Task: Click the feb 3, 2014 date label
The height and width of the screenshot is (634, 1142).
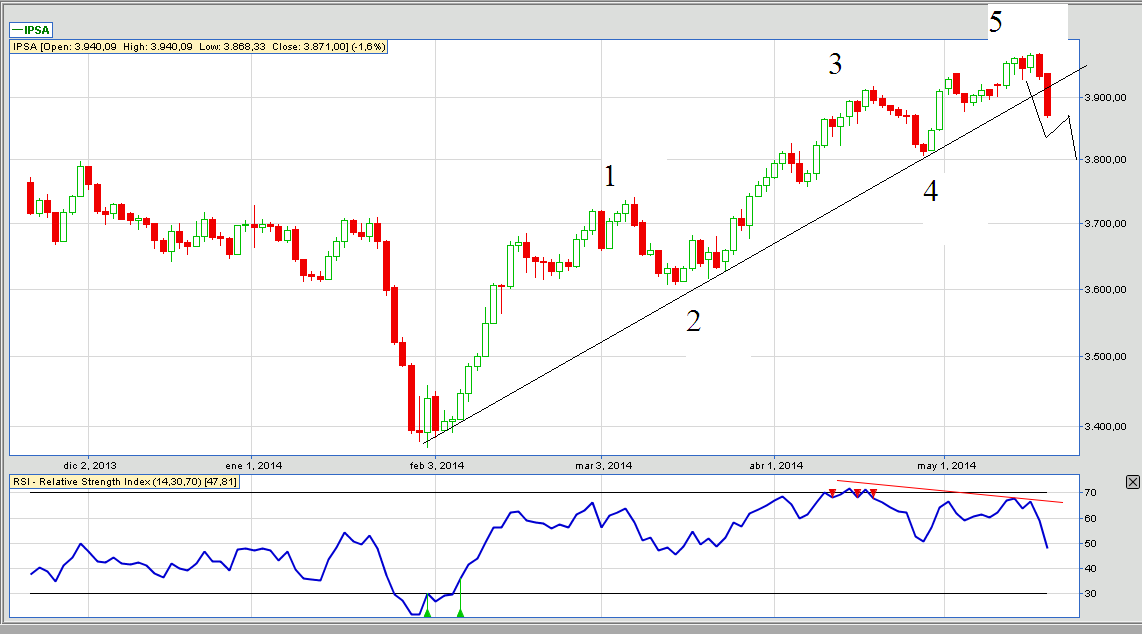Action: click(437, 465)
